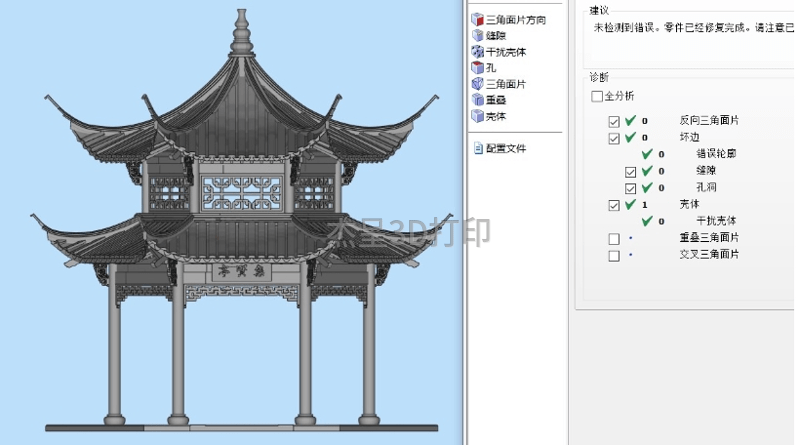Check the 交叉三角面片 checkbox
Image resolution: width=799 pixels, height=445 pixels.
coord(614,256)
